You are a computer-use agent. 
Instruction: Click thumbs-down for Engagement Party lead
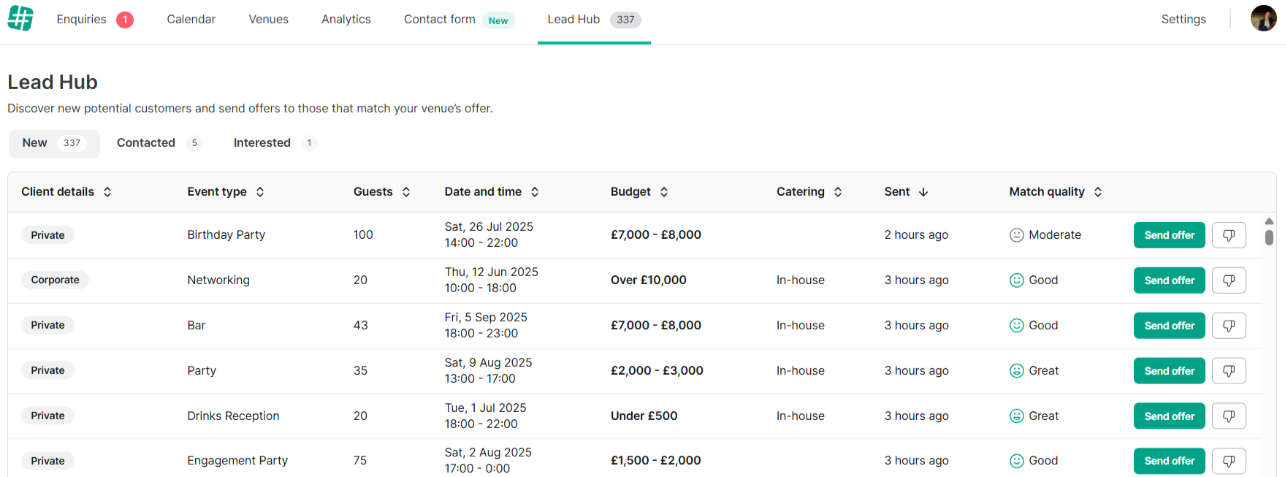click(1229, 461)
